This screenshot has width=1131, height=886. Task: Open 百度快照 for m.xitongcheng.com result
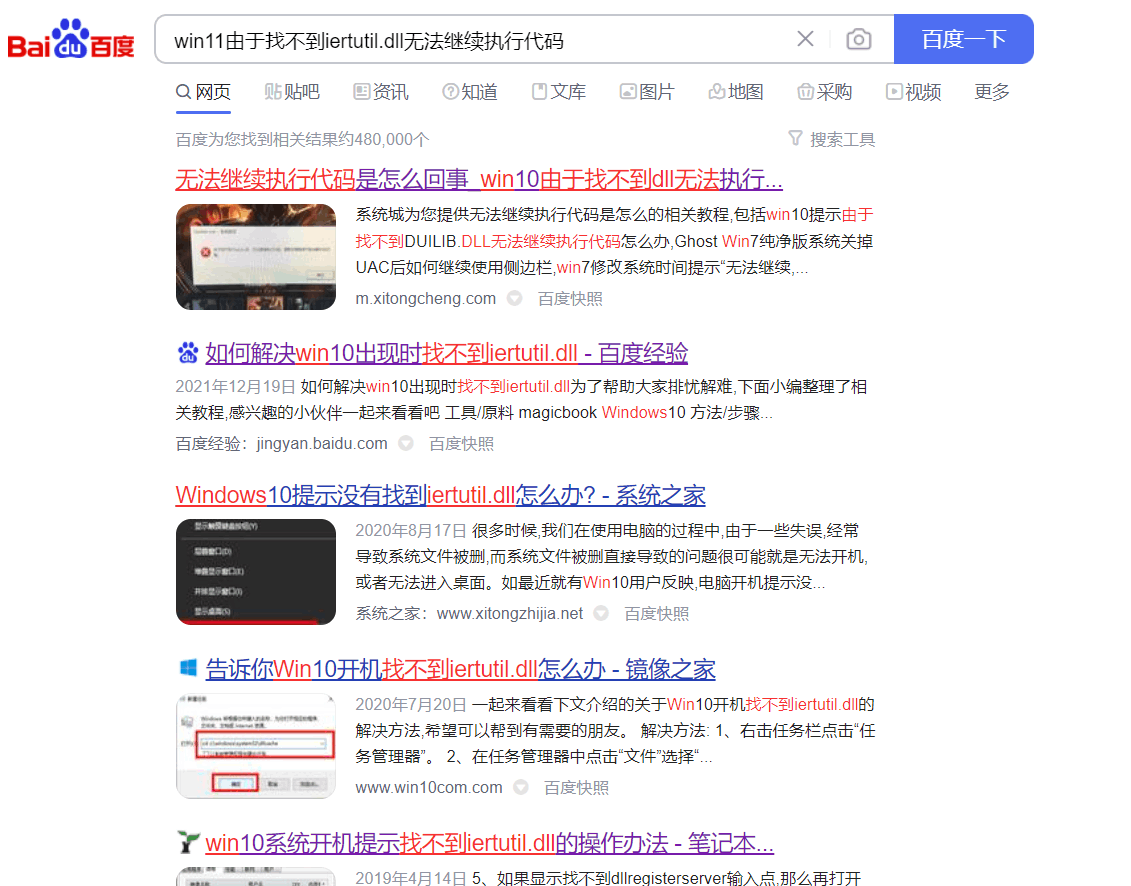[570, 299]
